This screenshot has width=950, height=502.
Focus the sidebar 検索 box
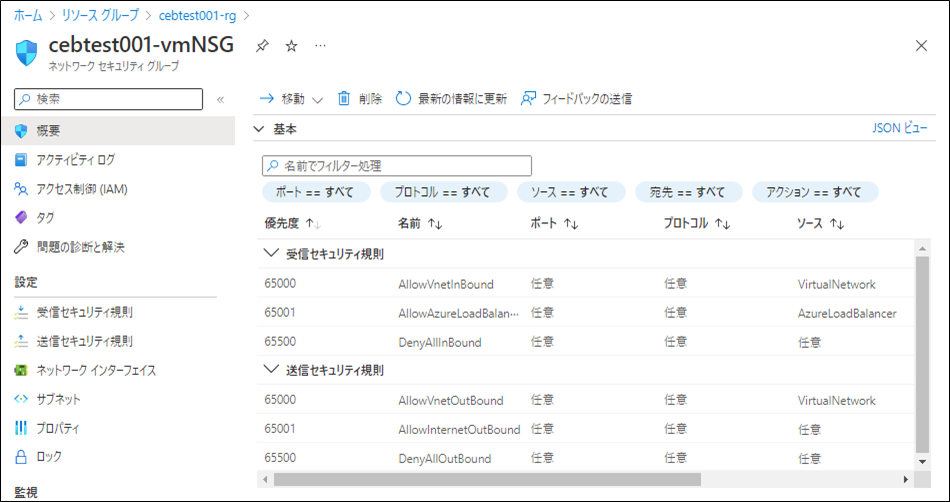tap(108, 99)
